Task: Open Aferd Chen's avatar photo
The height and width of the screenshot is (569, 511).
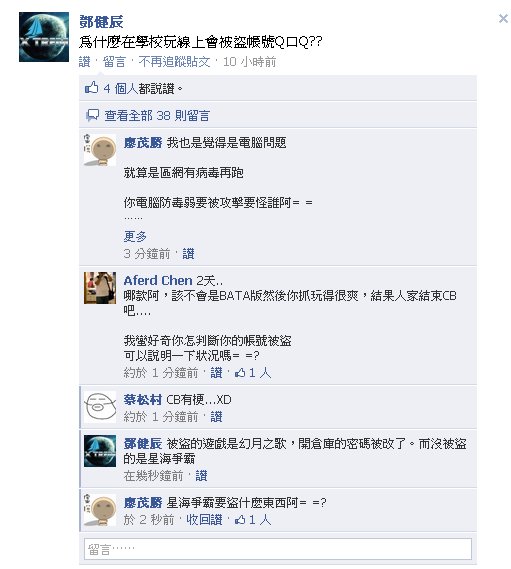Action: pyautogui.click(x=100, y=288)
